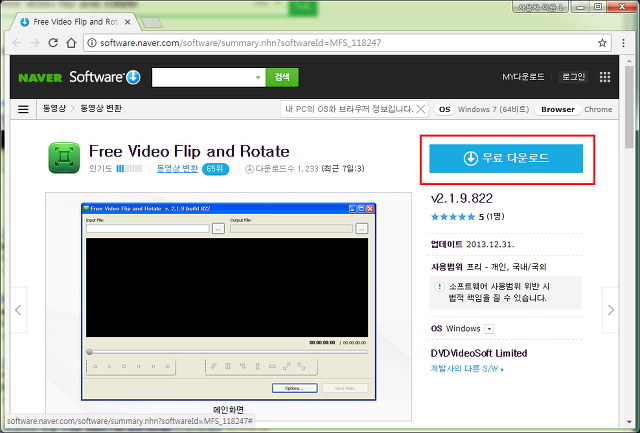This screenshot has width=640, height=433.
Task: Click the 메인화면 caption
Action: 229,409
